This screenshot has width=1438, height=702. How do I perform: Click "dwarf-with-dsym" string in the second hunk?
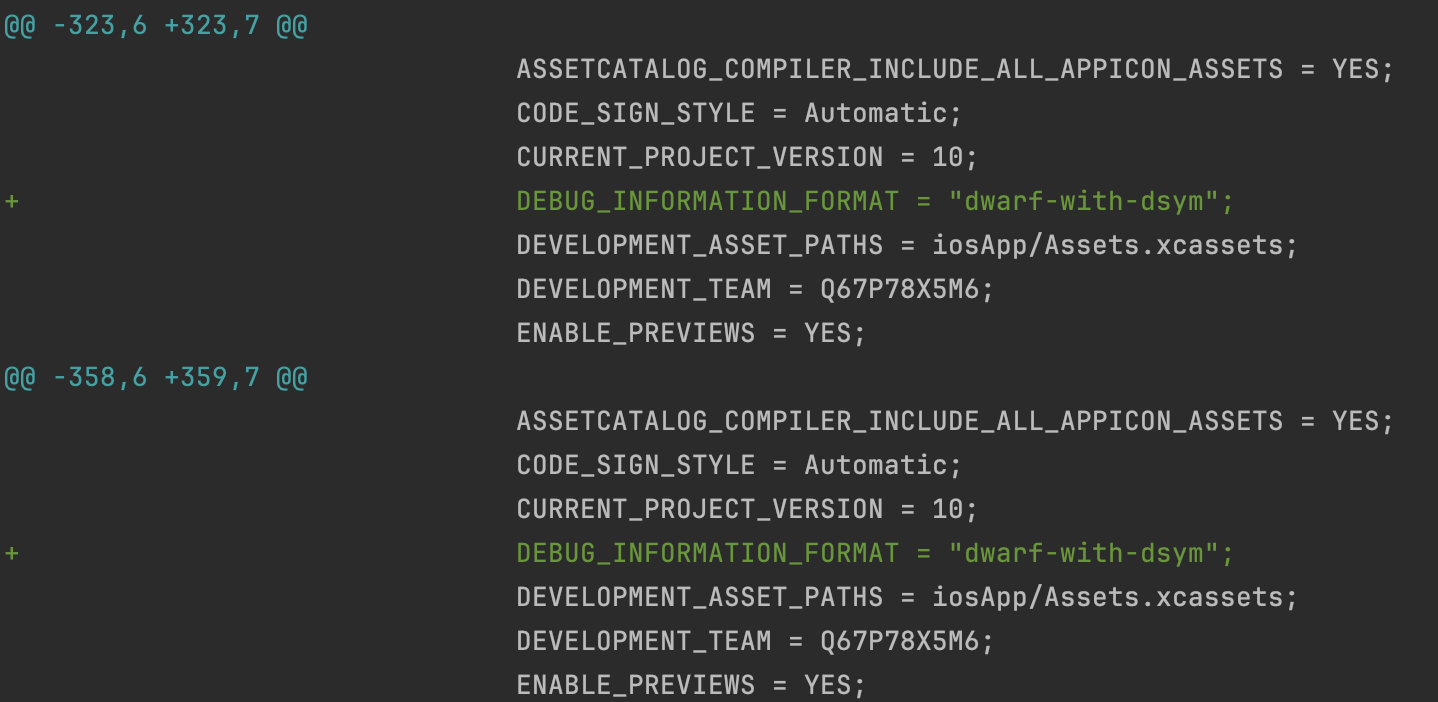click(1083, 553)
